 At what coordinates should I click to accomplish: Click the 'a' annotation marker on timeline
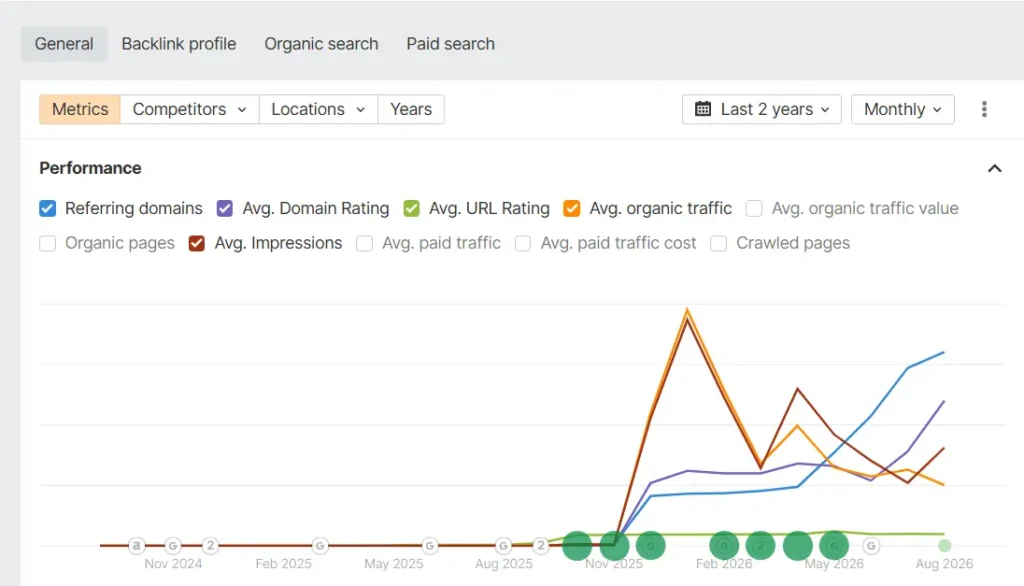[x=136, y=545]
